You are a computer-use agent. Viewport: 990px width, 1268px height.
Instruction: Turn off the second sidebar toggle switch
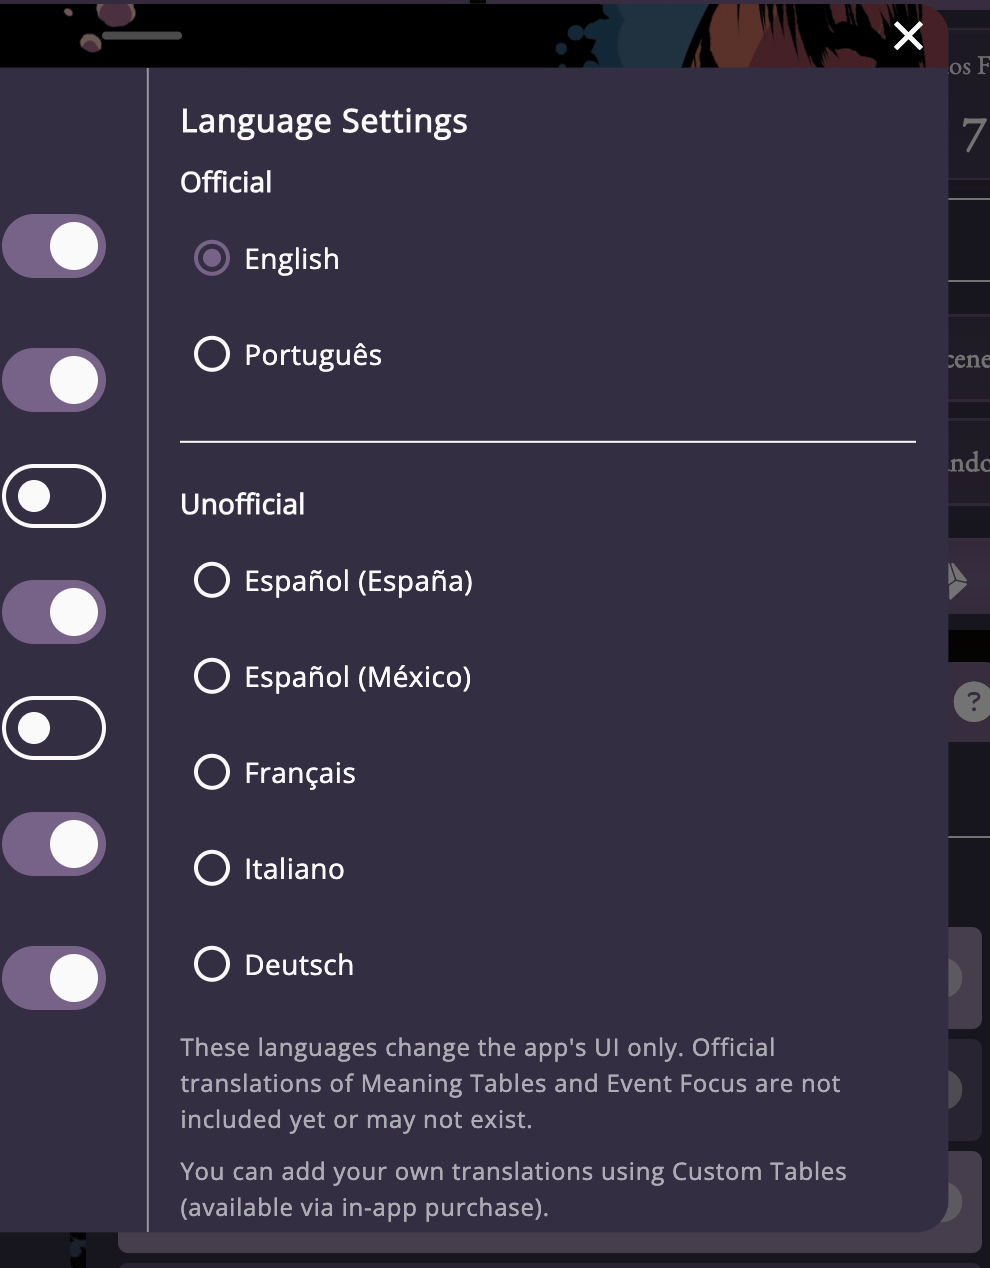pos(54,380)
